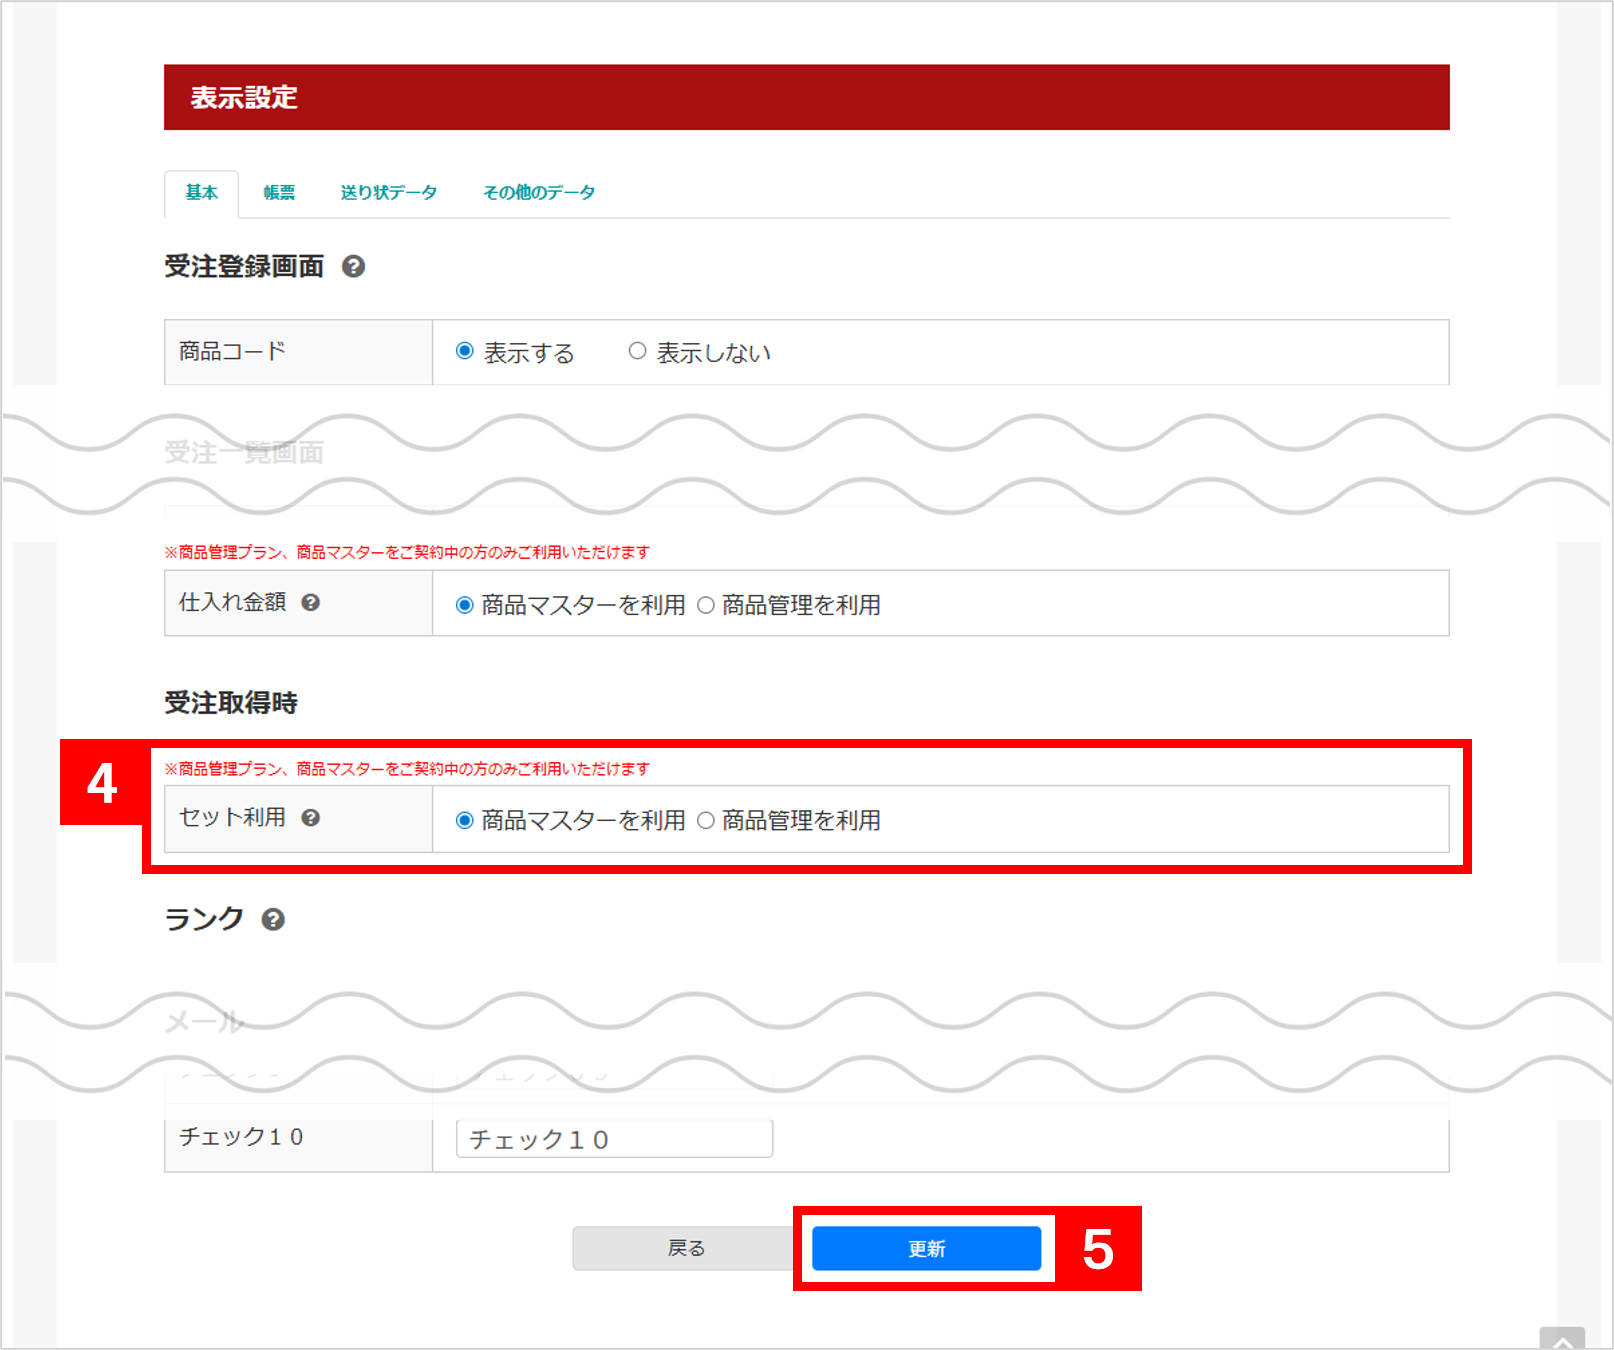Image resolution: width=1614 pixels, height=1350 pixels.
Task: Choose 商品マスターを利用 for セット利用
Action: [465, 820]
